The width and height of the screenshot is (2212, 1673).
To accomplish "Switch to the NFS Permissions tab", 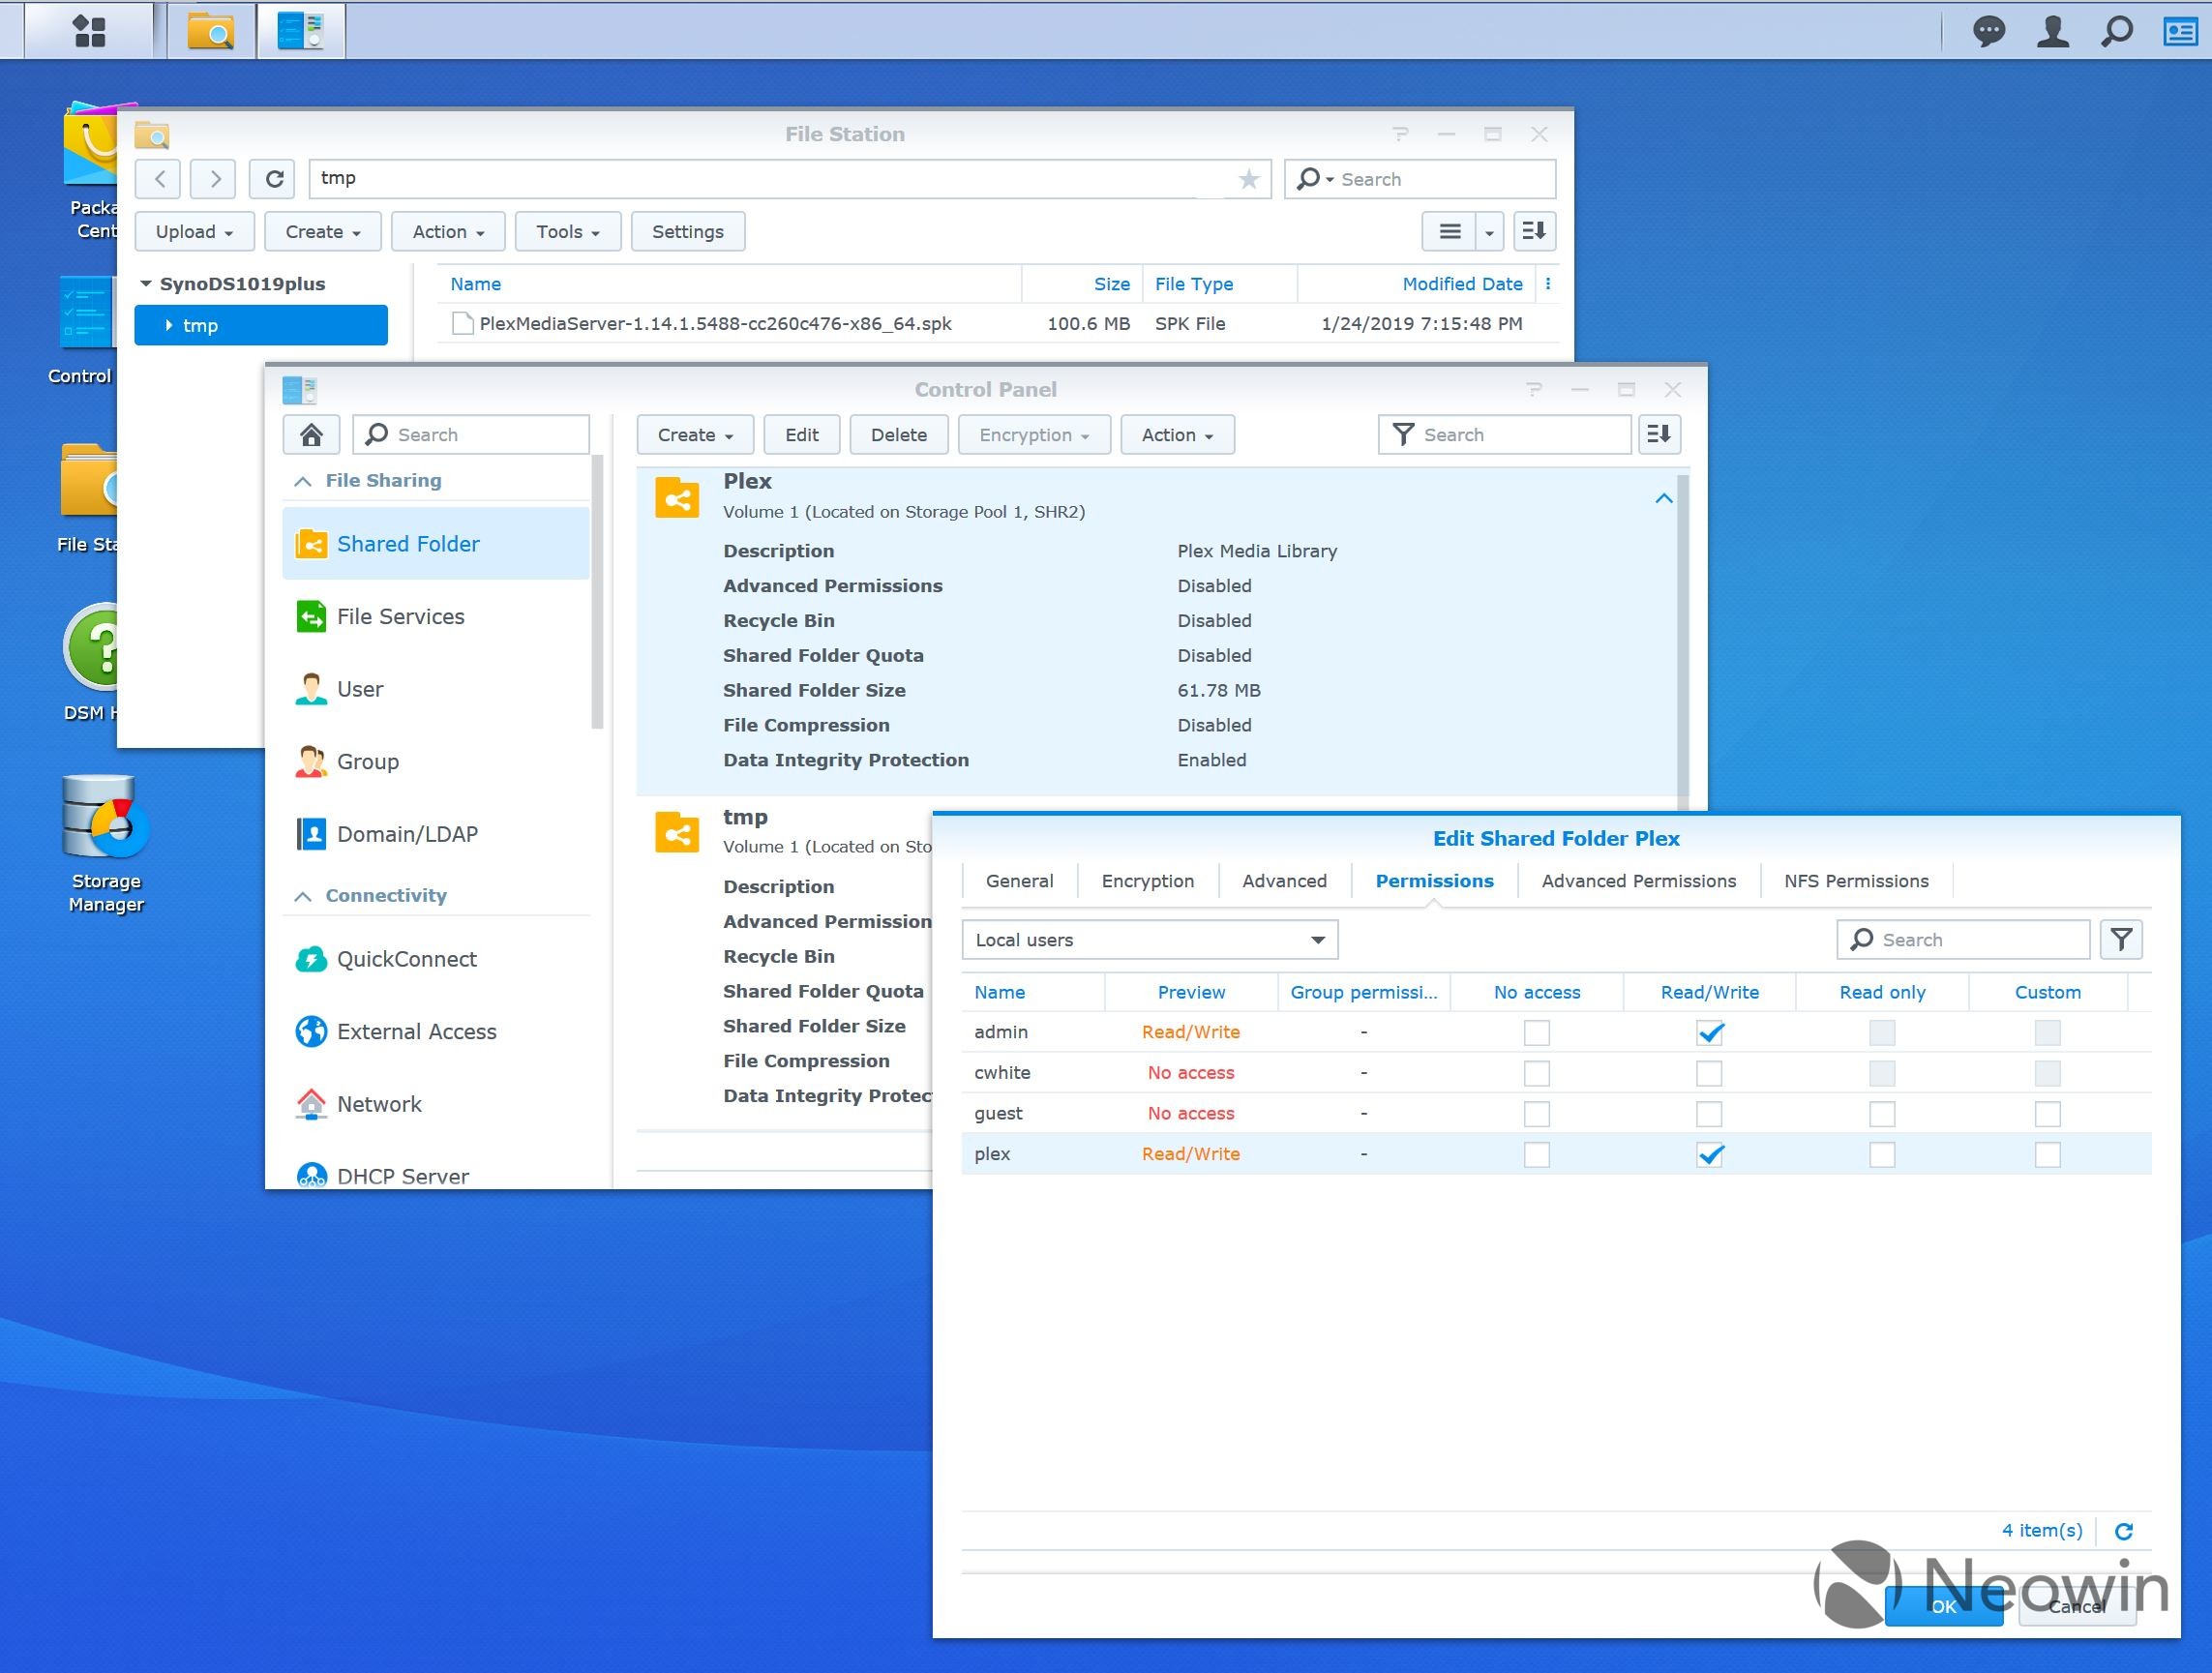I will pyautogui.click(x=1856, y=881).
